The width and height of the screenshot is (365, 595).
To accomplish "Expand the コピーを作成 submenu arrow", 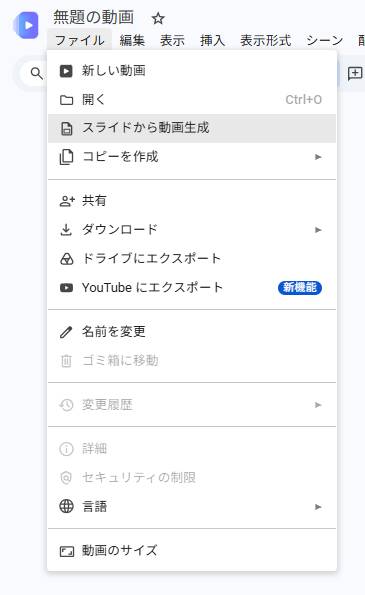I will tap(318, 157).
